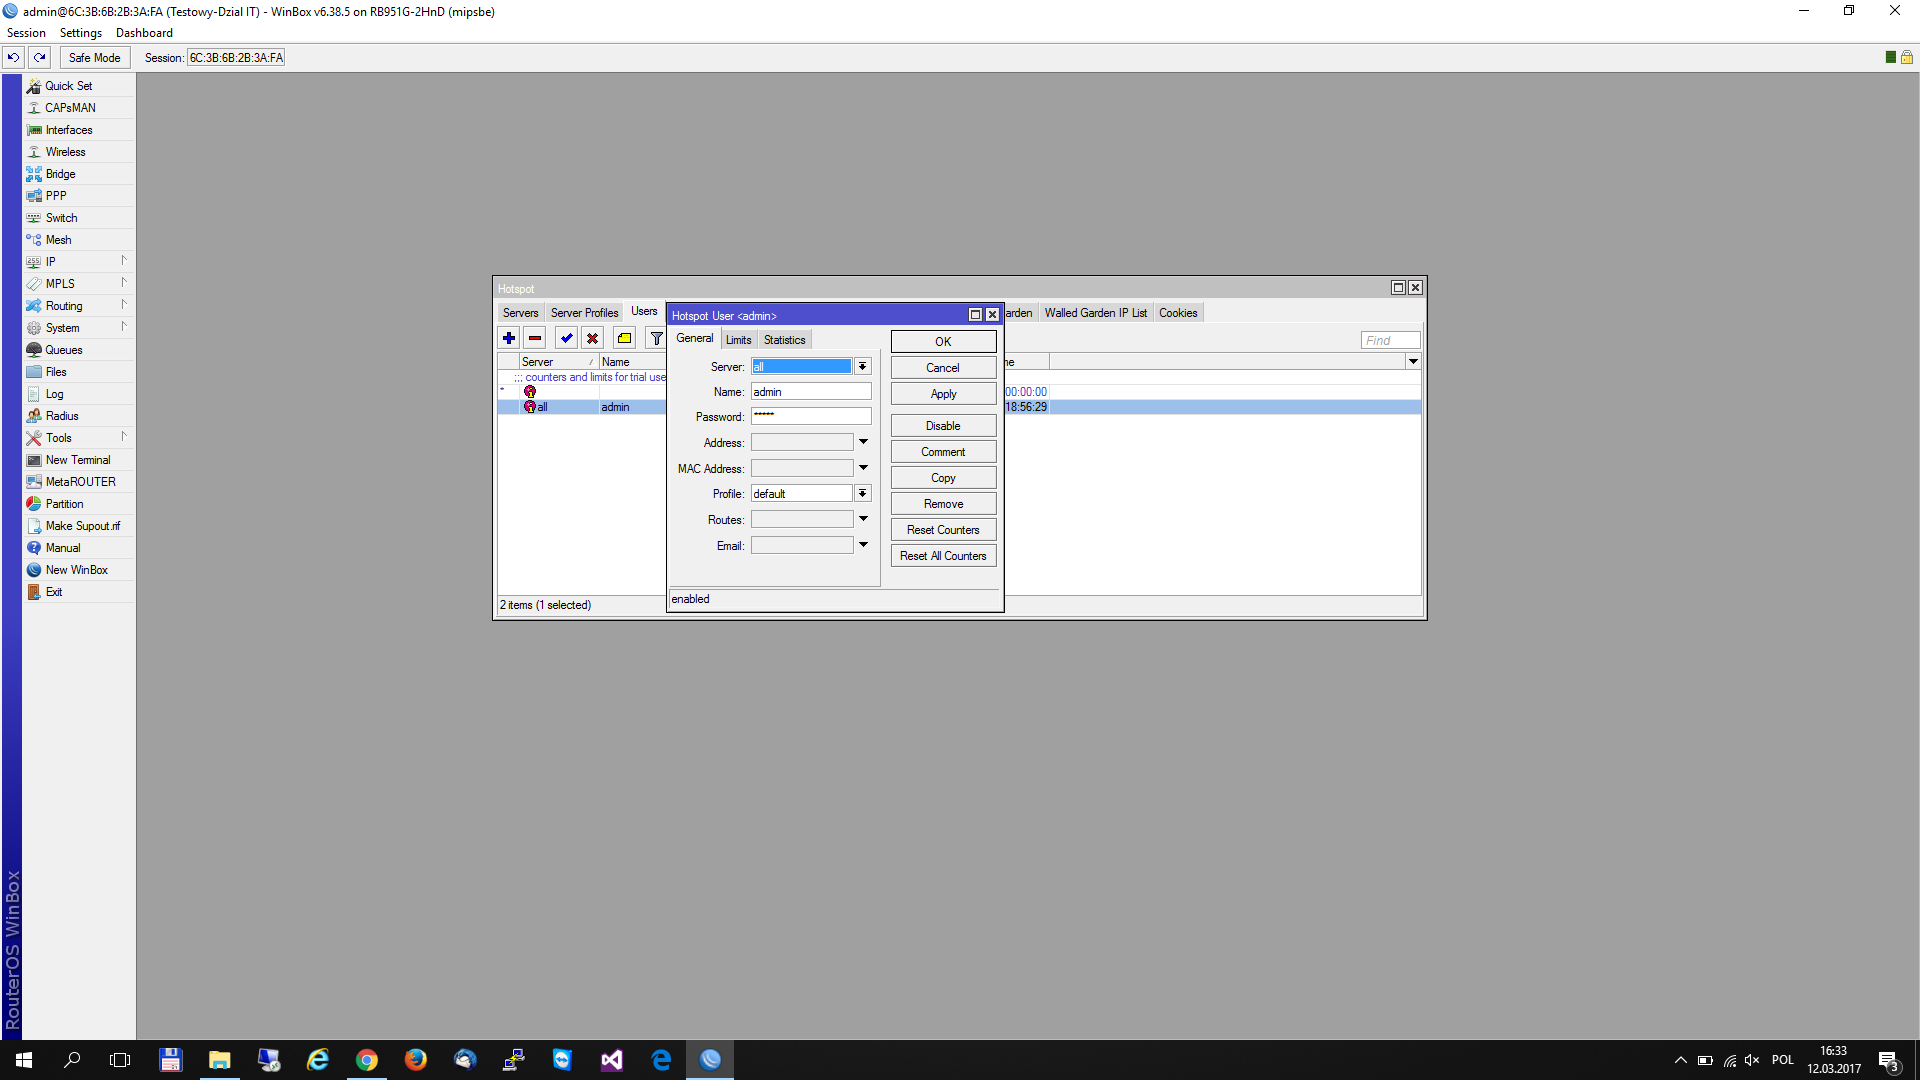
Task: Open the column filter dropdown next to Find
Action: 1413,361
